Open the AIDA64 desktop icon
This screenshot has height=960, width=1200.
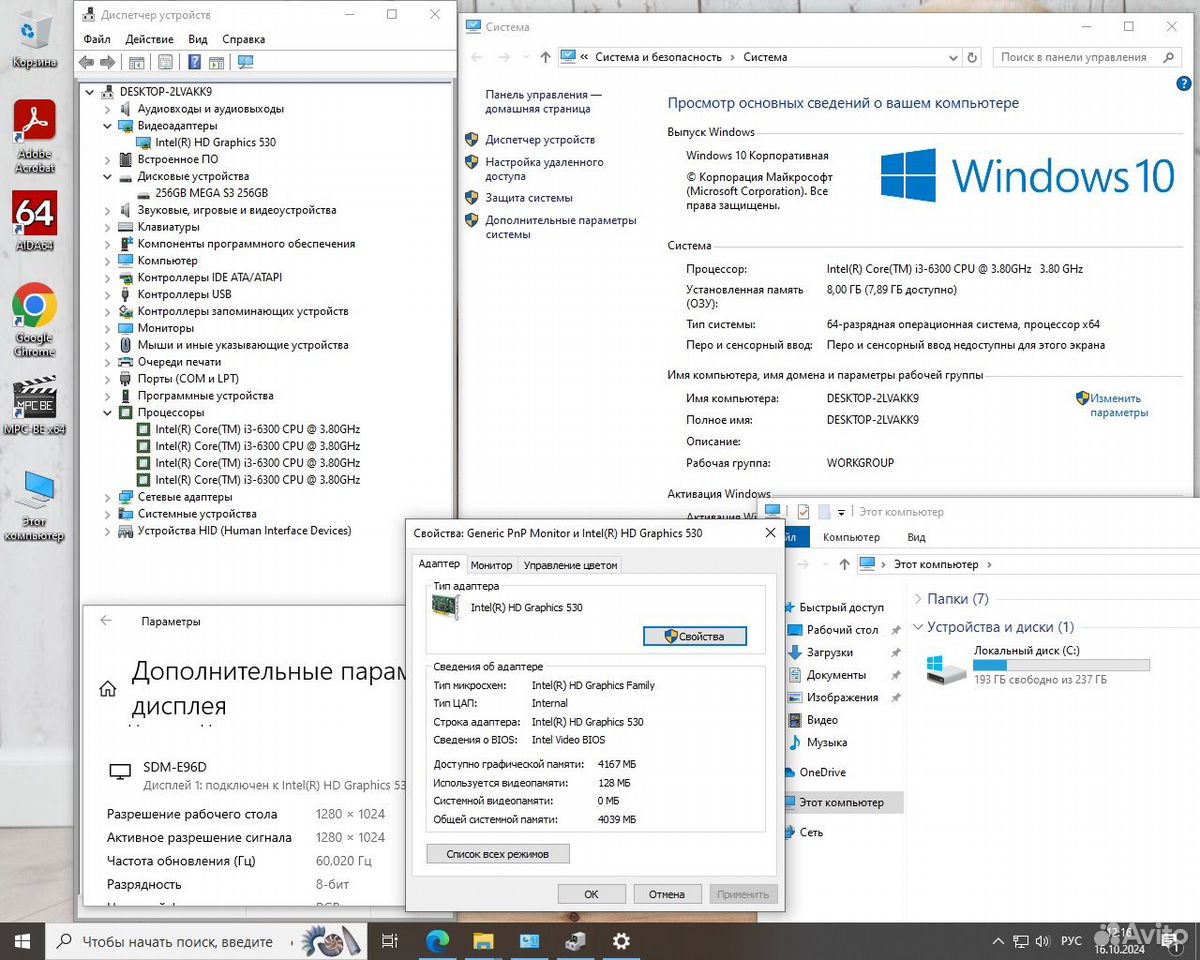34,221
